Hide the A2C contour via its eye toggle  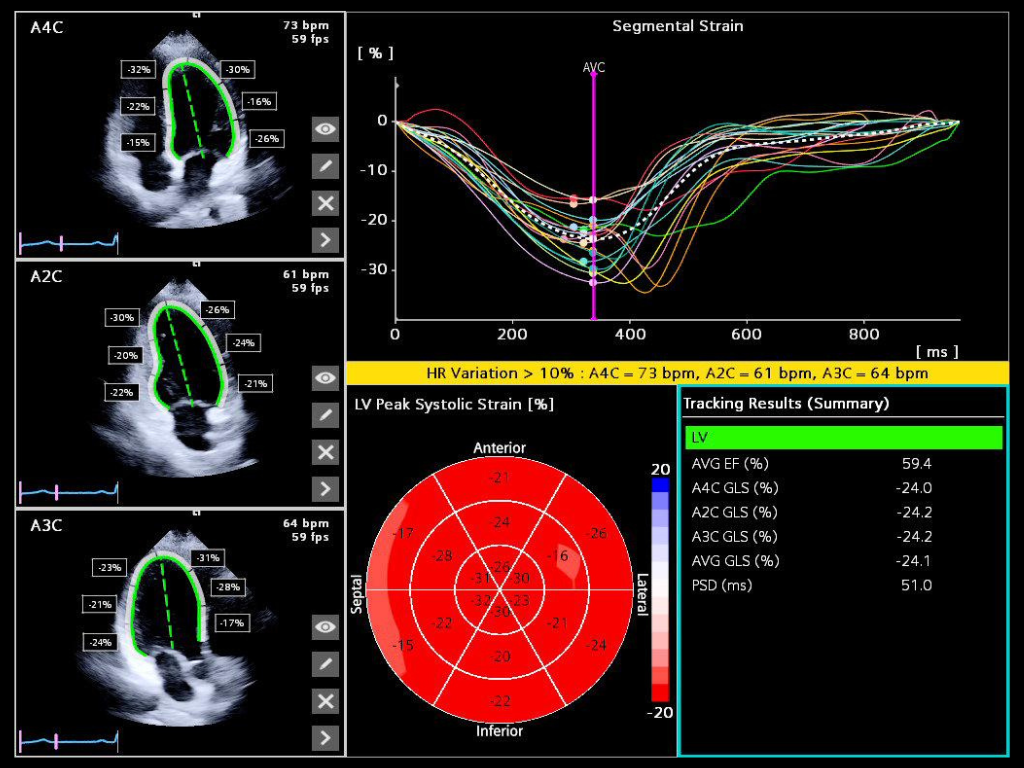coord(324,378)
